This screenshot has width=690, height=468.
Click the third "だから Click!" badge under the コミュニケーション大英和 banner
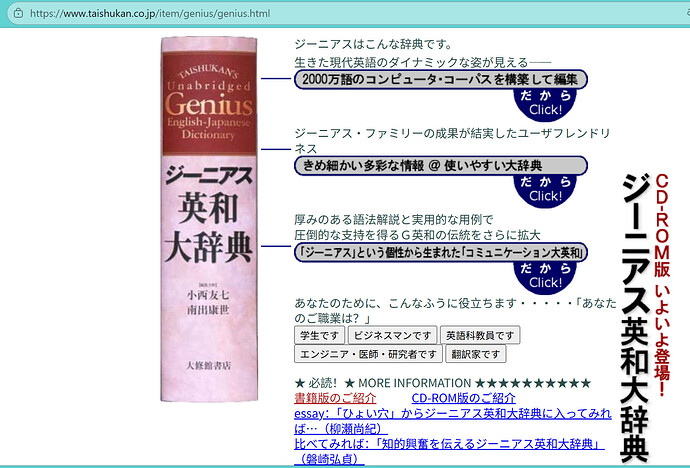pos(545,275)
